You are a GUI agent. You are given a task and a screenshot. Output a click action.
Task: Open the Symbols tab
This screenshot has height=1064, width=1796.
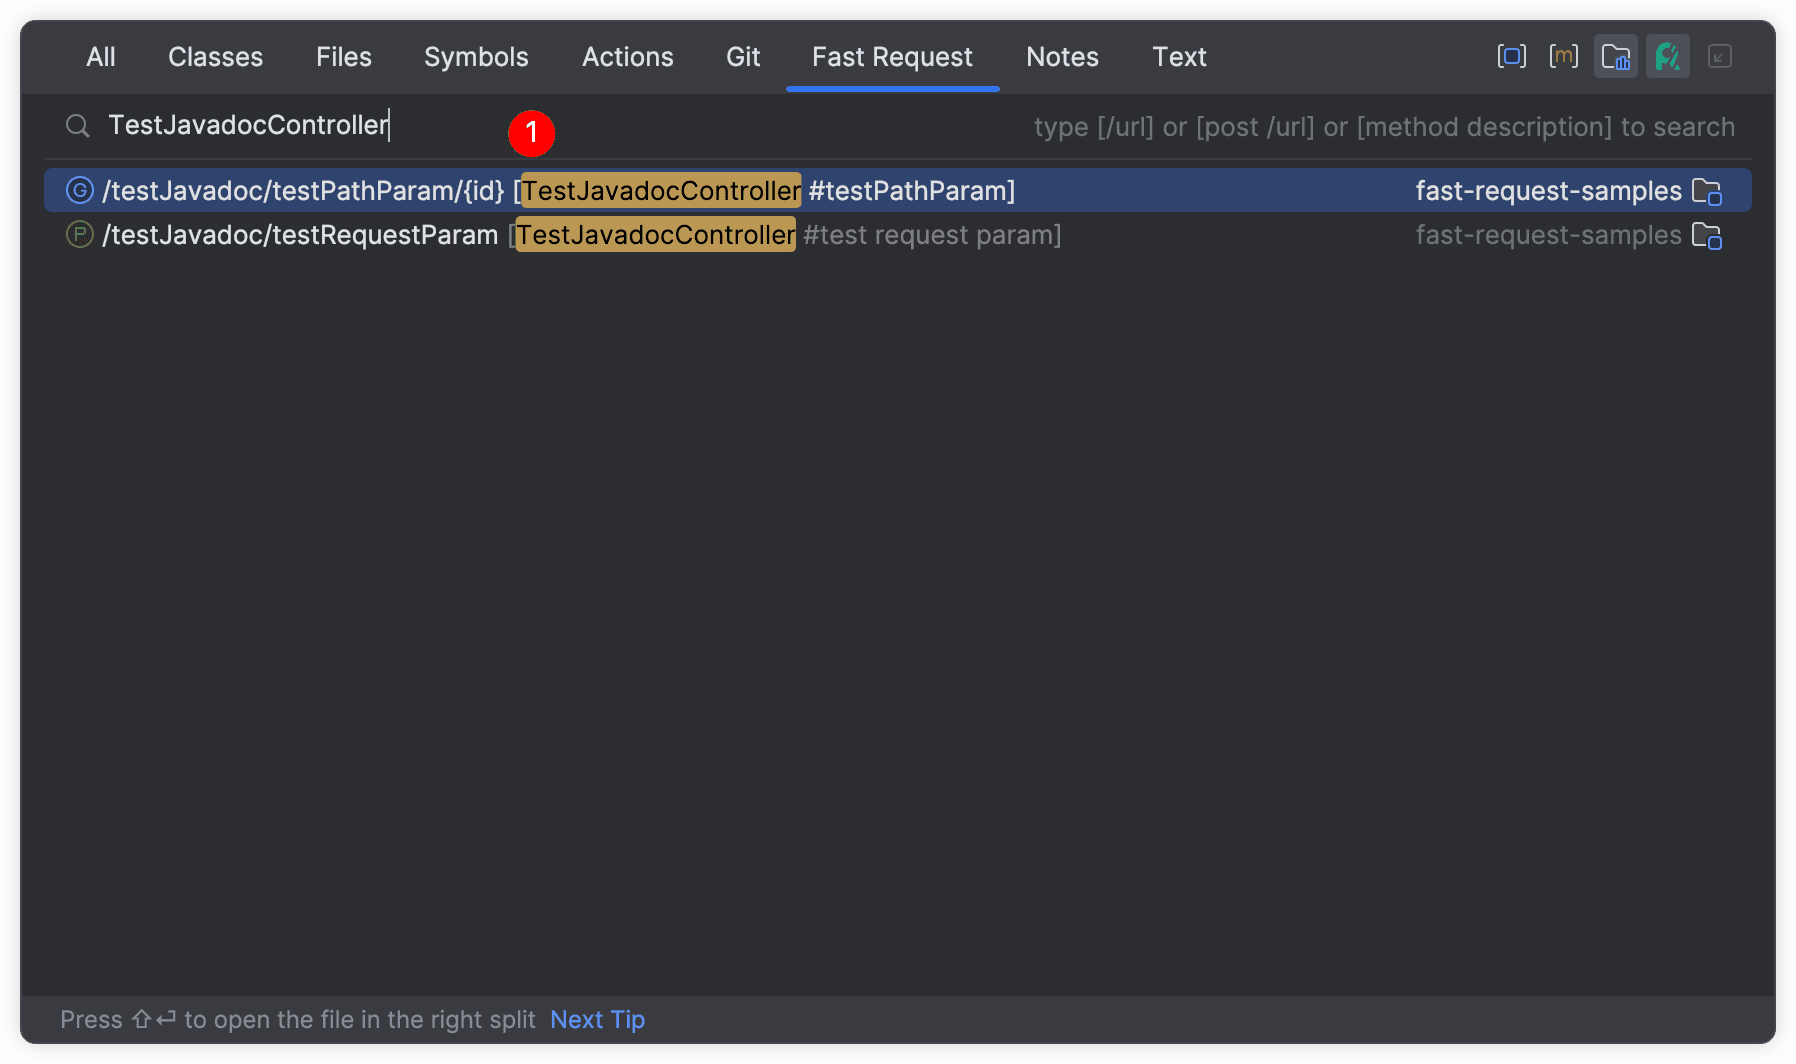[476, 57]
